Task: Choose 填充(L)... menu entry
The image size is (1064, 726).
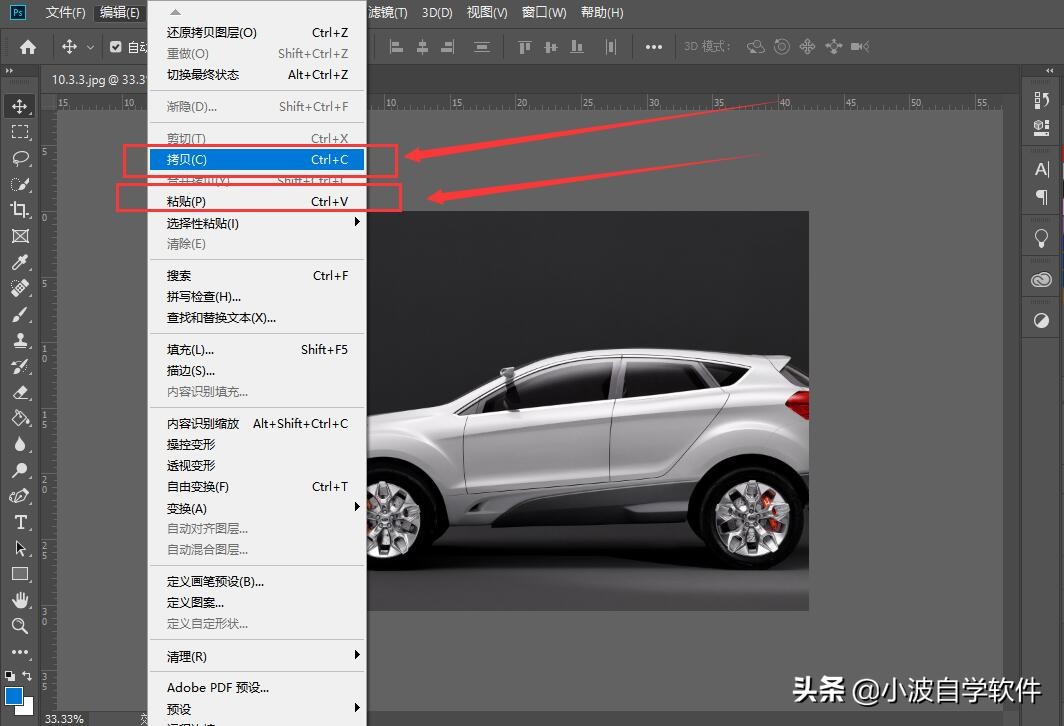Action: [x=256, y=349]
